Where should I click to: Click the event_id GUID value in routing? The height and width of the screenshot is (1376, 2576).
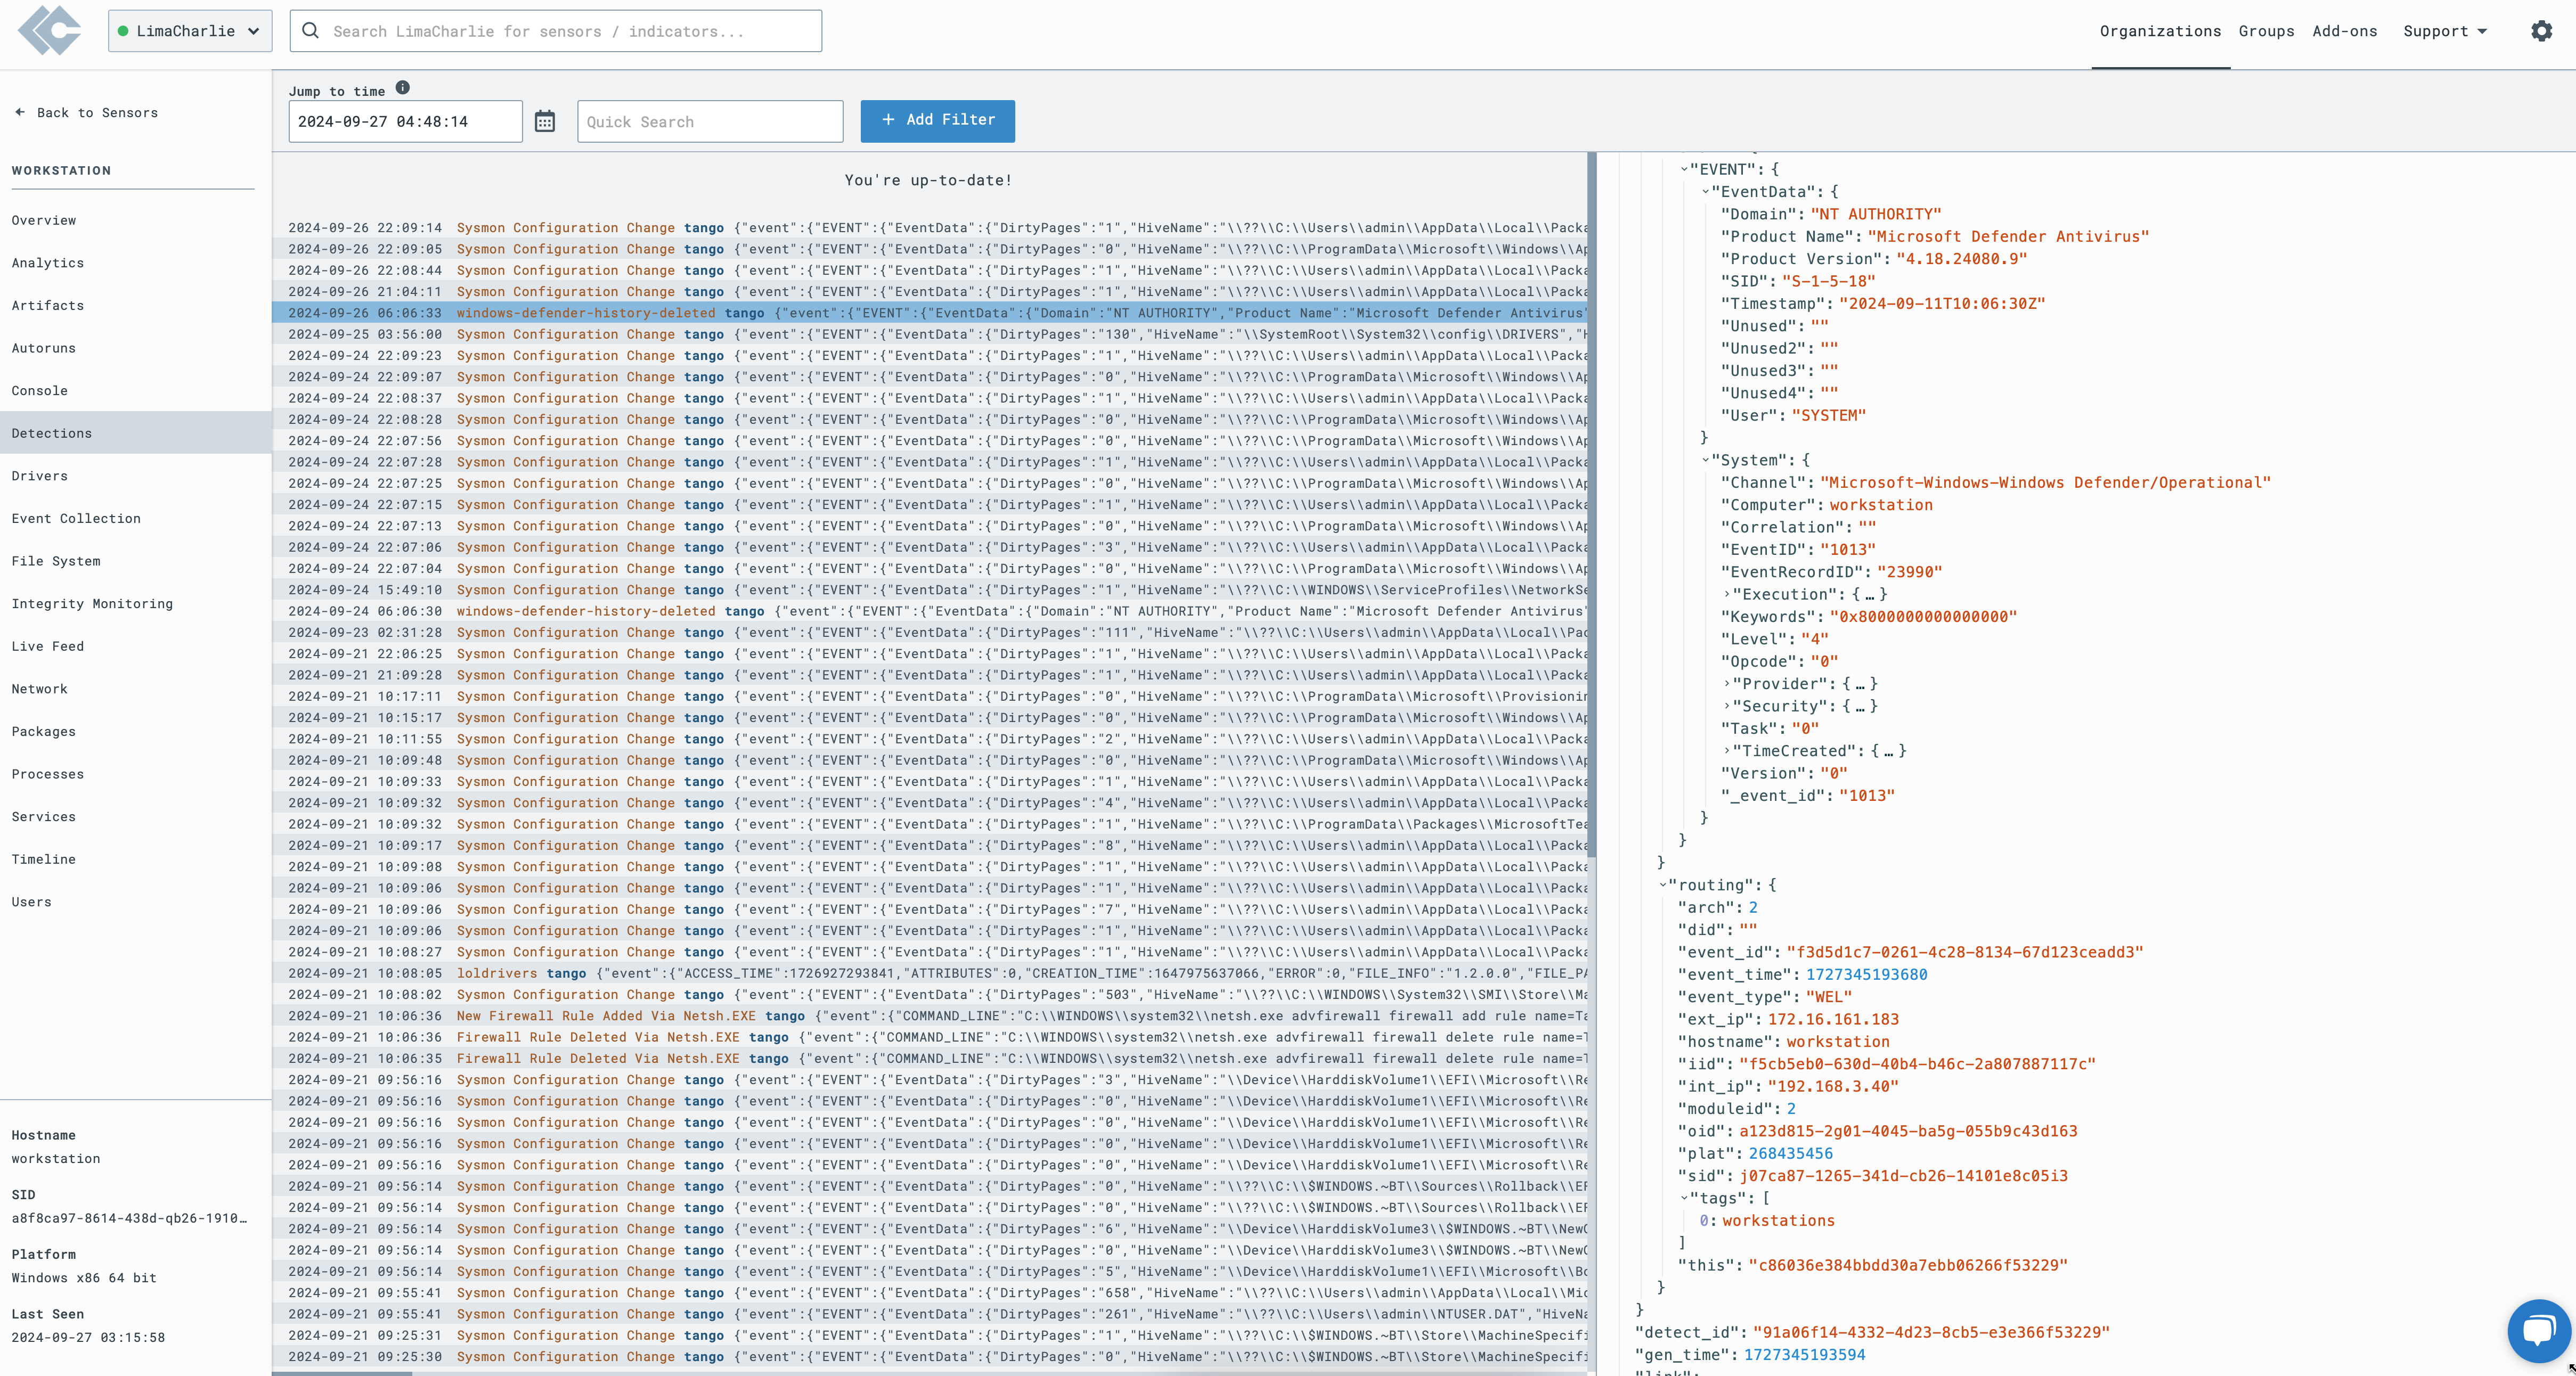[x=1965, y=952]
